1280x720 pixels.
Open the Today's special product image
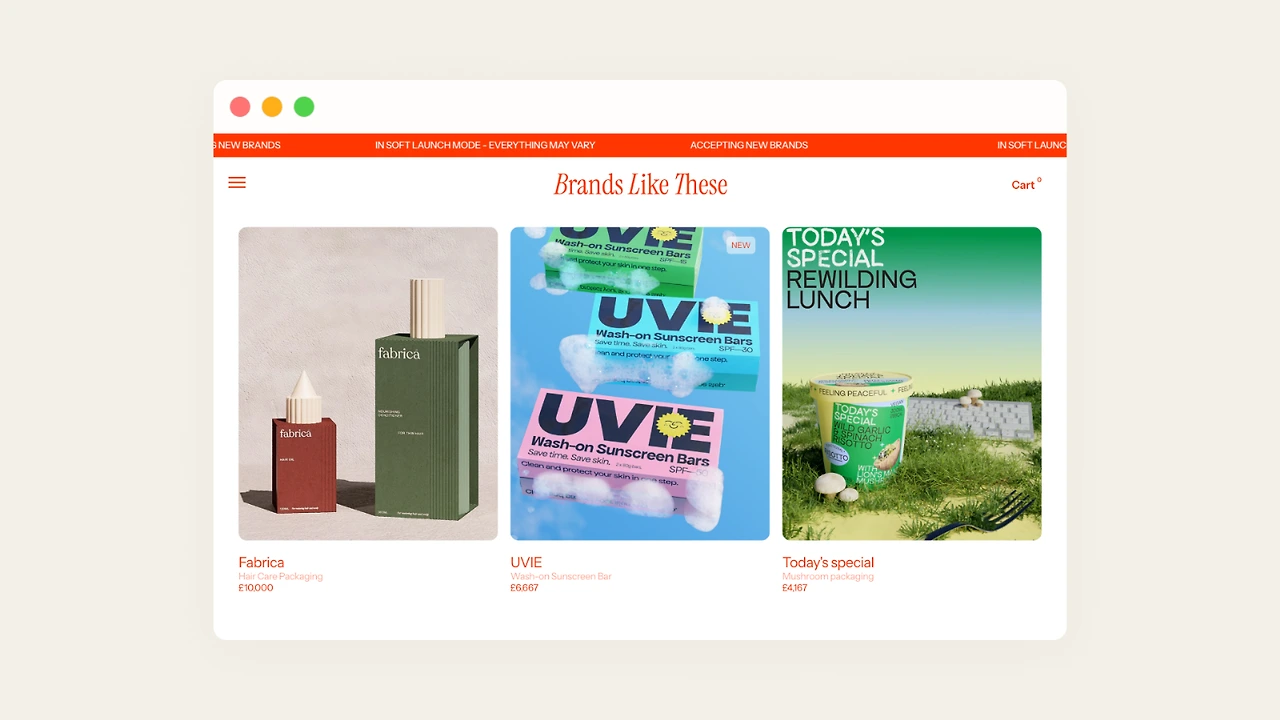point(912,384)
